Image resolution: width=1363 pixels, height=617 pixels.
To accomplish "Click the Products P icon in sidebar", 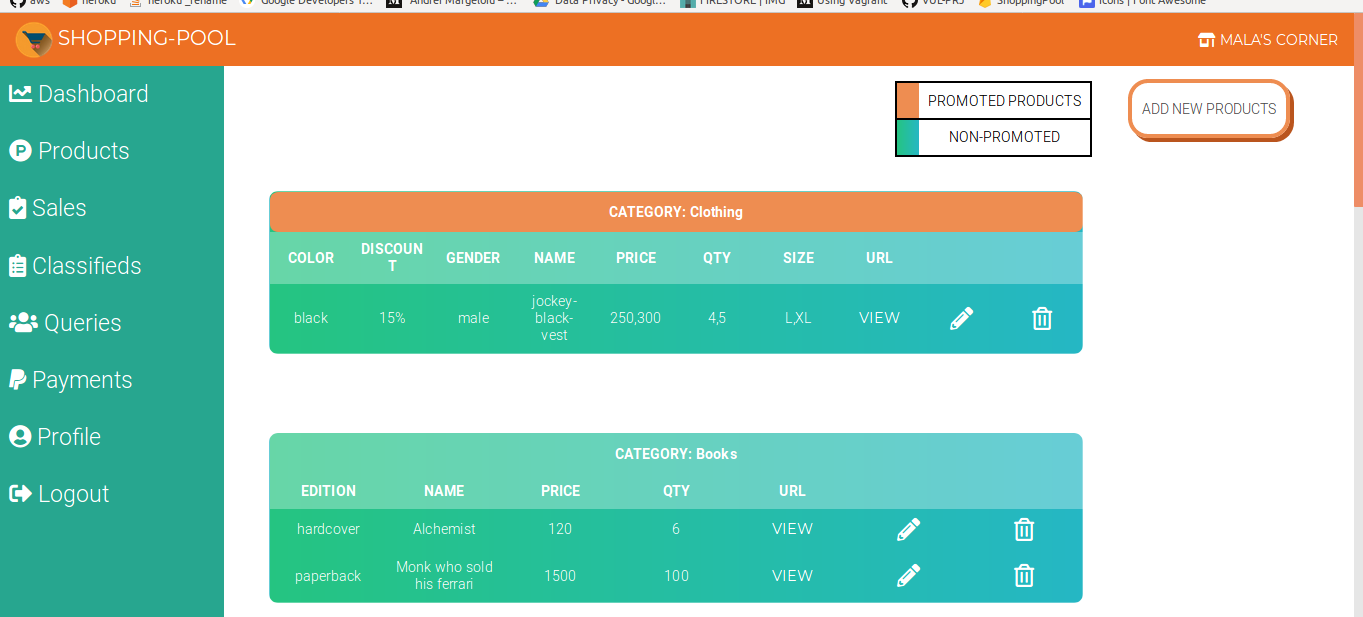I will [20, 151].
